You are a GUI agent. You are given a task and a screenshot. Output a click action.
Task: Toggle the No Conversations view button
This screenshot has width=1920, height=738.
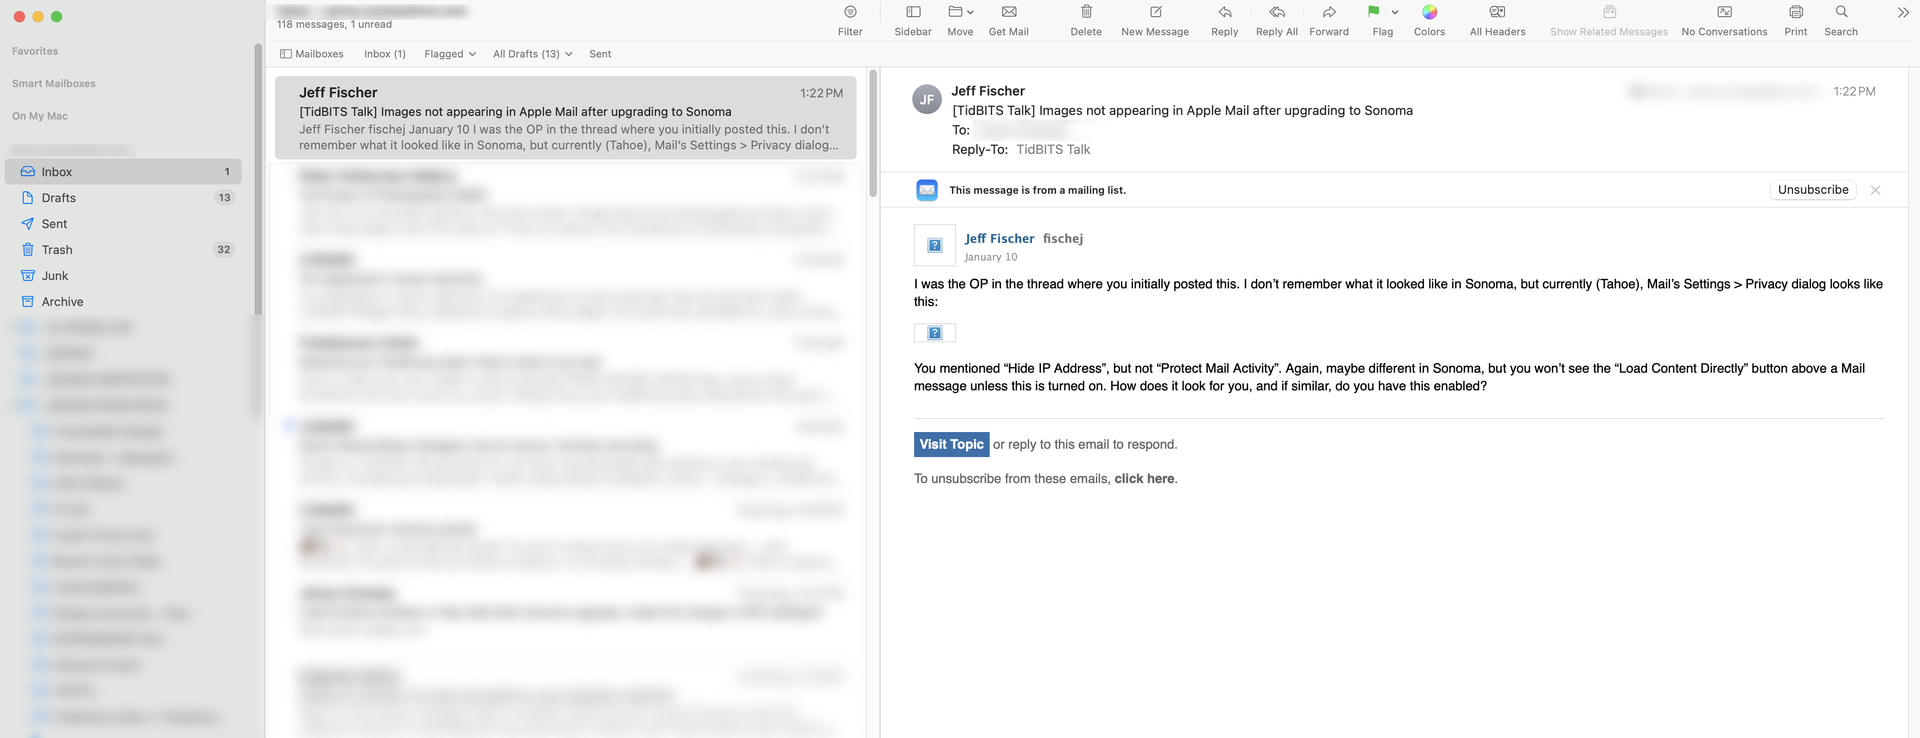(x=1724, y=13)
